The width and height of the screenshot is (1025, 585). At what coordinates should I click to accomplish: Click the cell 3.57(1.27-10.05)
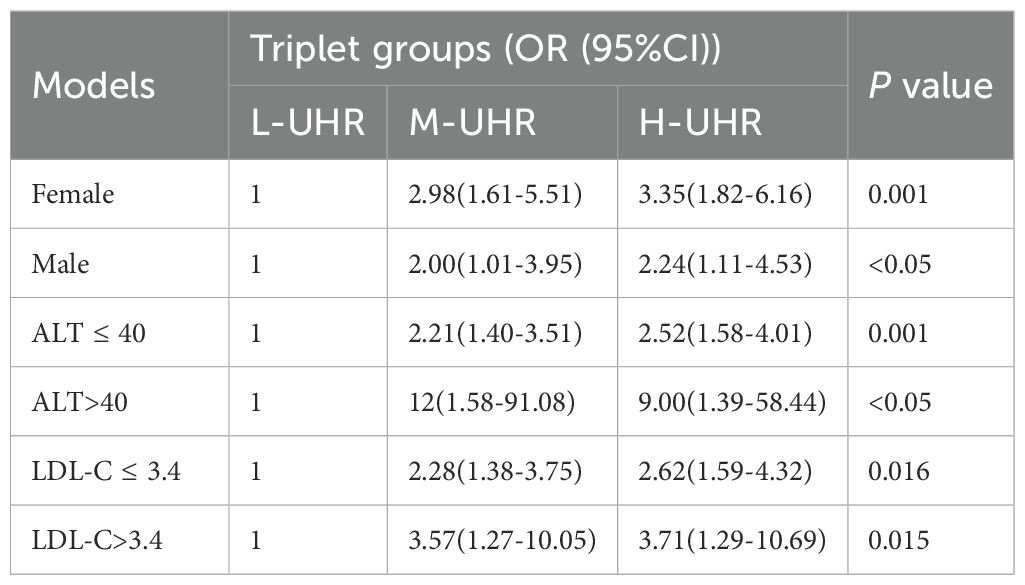coord(502,541)
